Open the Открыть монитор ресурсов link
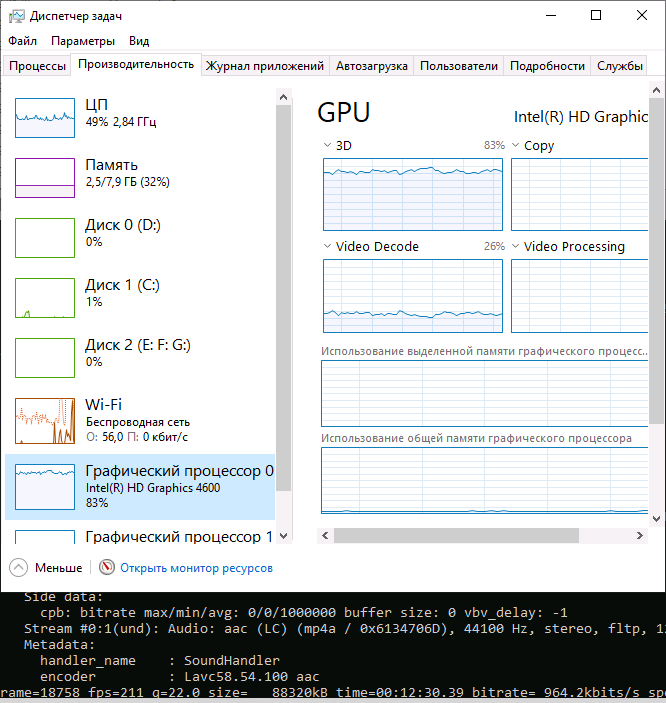This screenshot has width=666, height=703. point(196,567)
